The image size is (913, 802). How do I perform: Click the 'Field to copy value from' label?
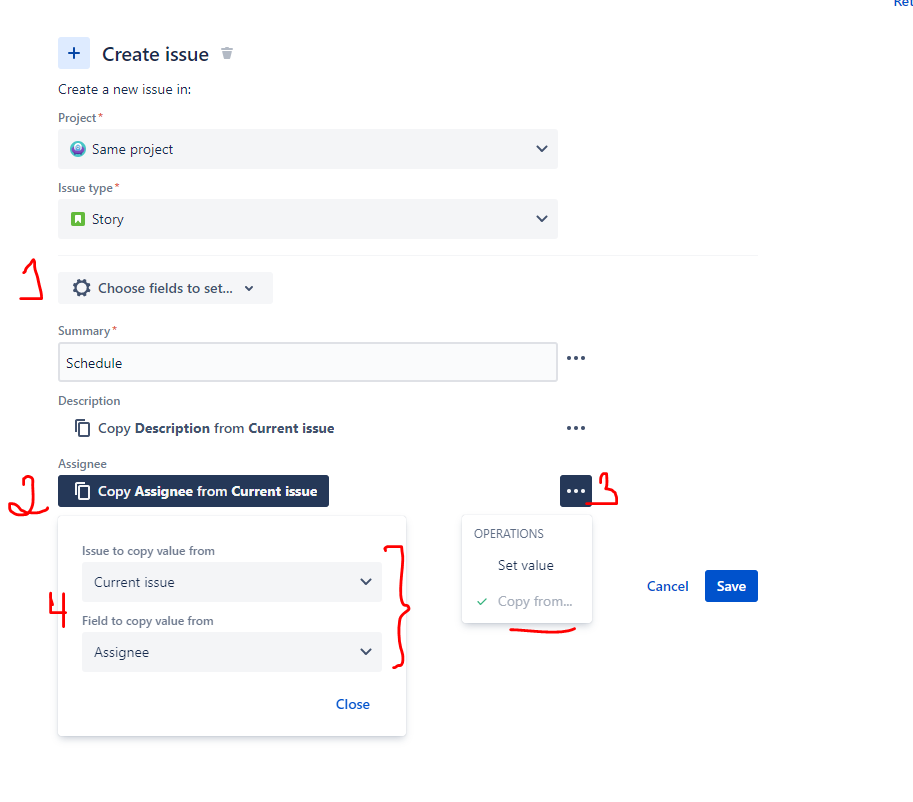(x=147, y=621)
